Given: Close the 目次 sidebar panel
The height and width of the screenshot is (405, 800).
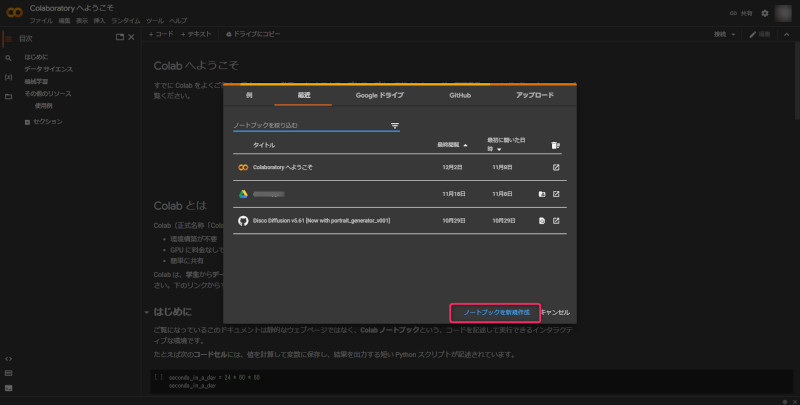Looking at the screenshot, I should (x=131, y=37).
